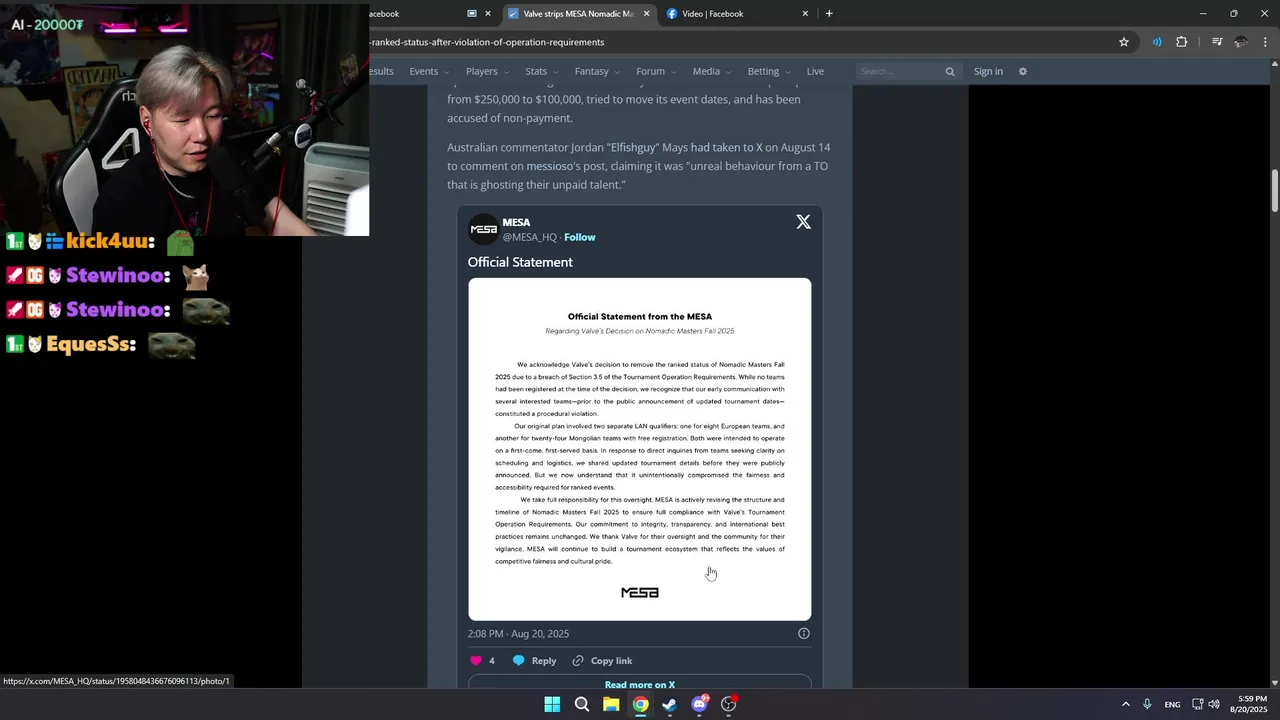The image size is (1280, 720).
Task: Open the Windows Start menu
Action: 552,704
